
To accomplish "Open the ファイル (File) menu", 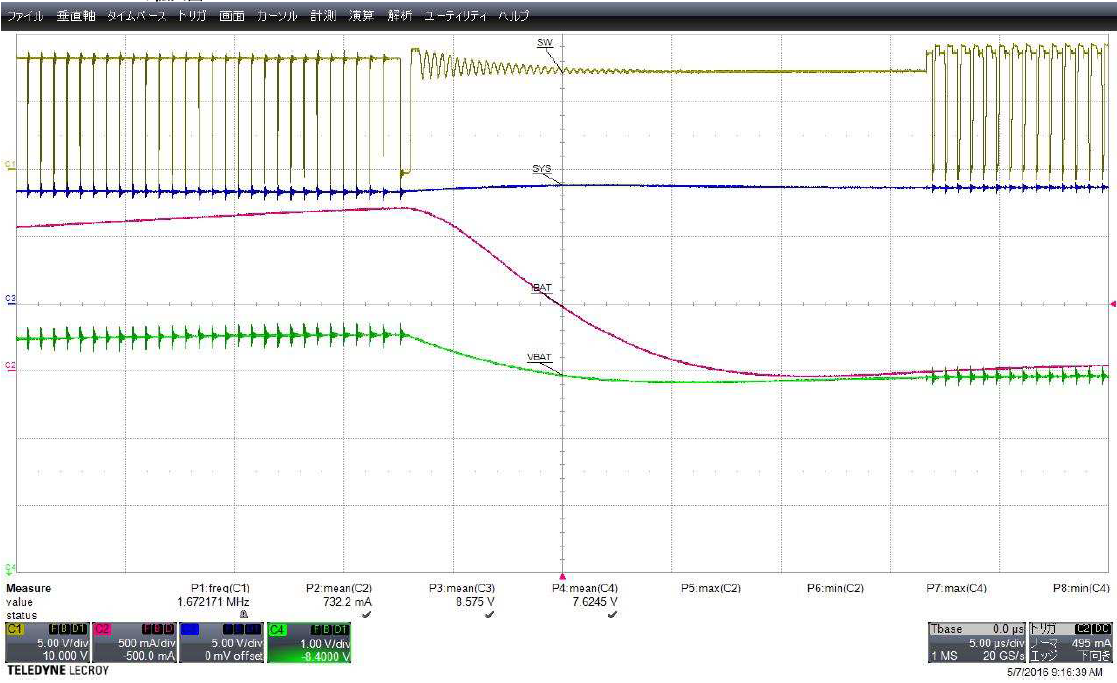I will (x=26, y=16).
